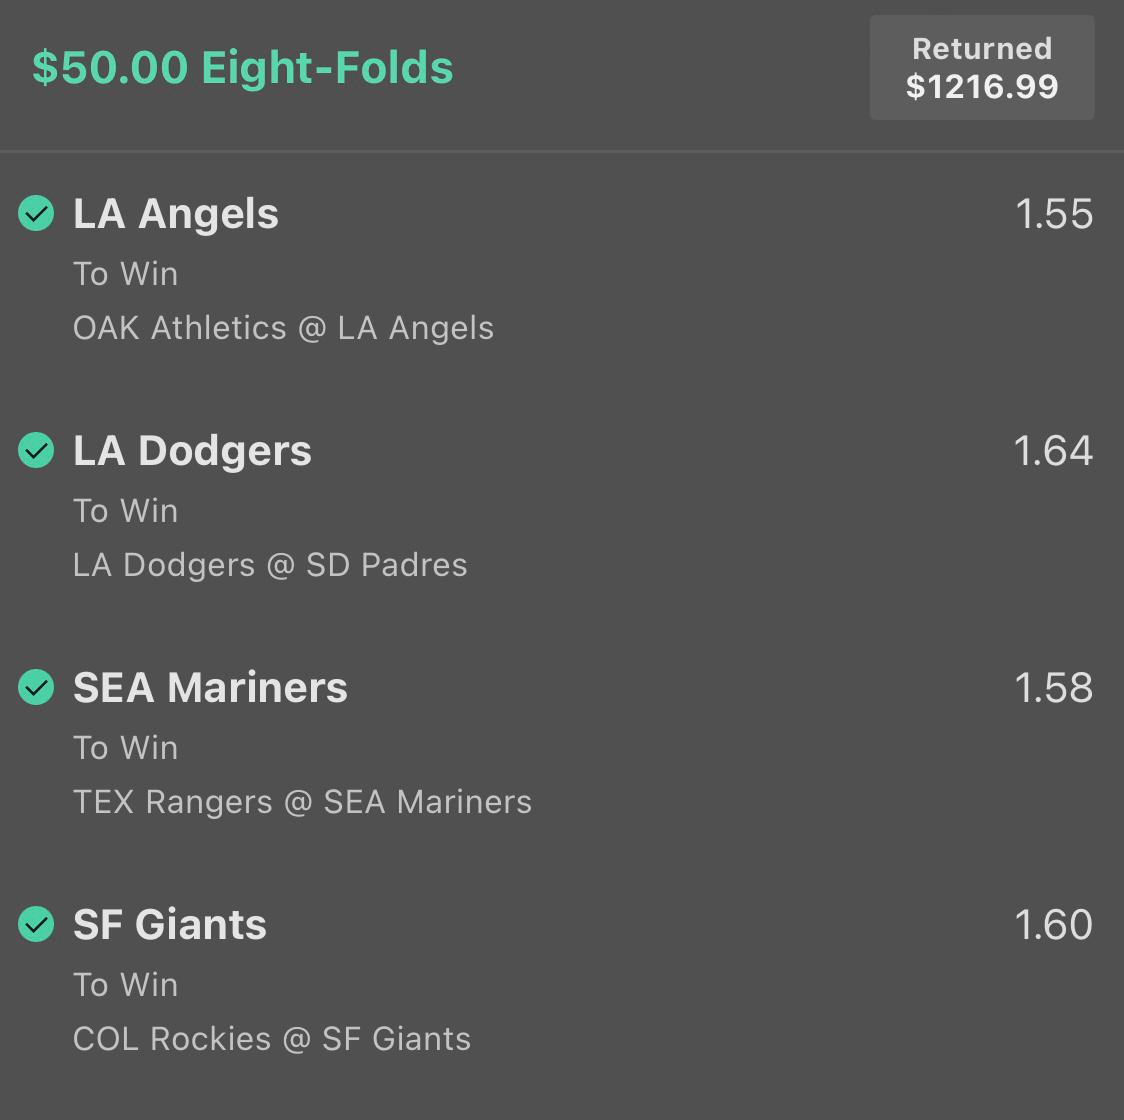Click the To Win label under SF Giants
Viewport: 1124px width, 1120px height.
(x=125, y=984)
